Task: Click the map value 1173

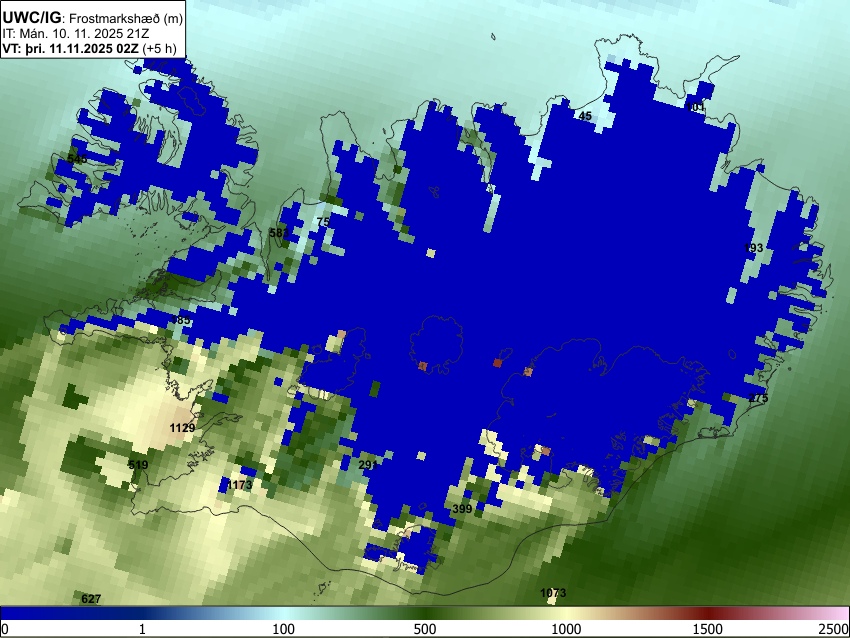Action: coord(240,485)
